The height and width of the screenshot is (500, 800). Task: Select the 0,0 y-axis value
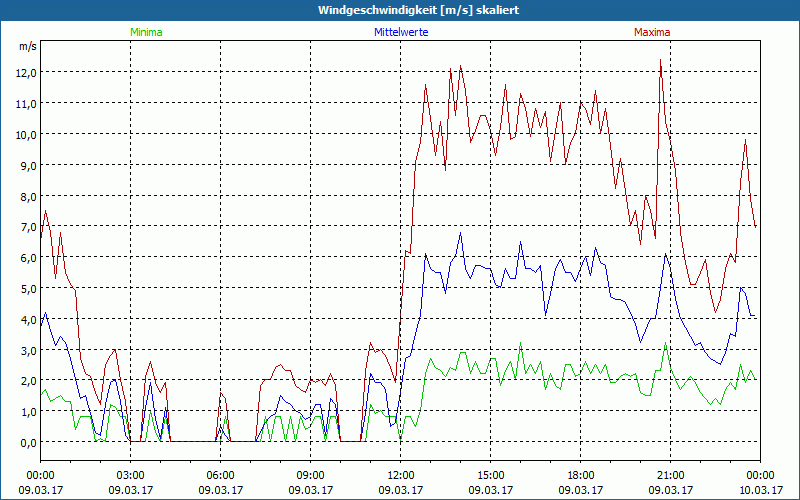tap(29, 443)
